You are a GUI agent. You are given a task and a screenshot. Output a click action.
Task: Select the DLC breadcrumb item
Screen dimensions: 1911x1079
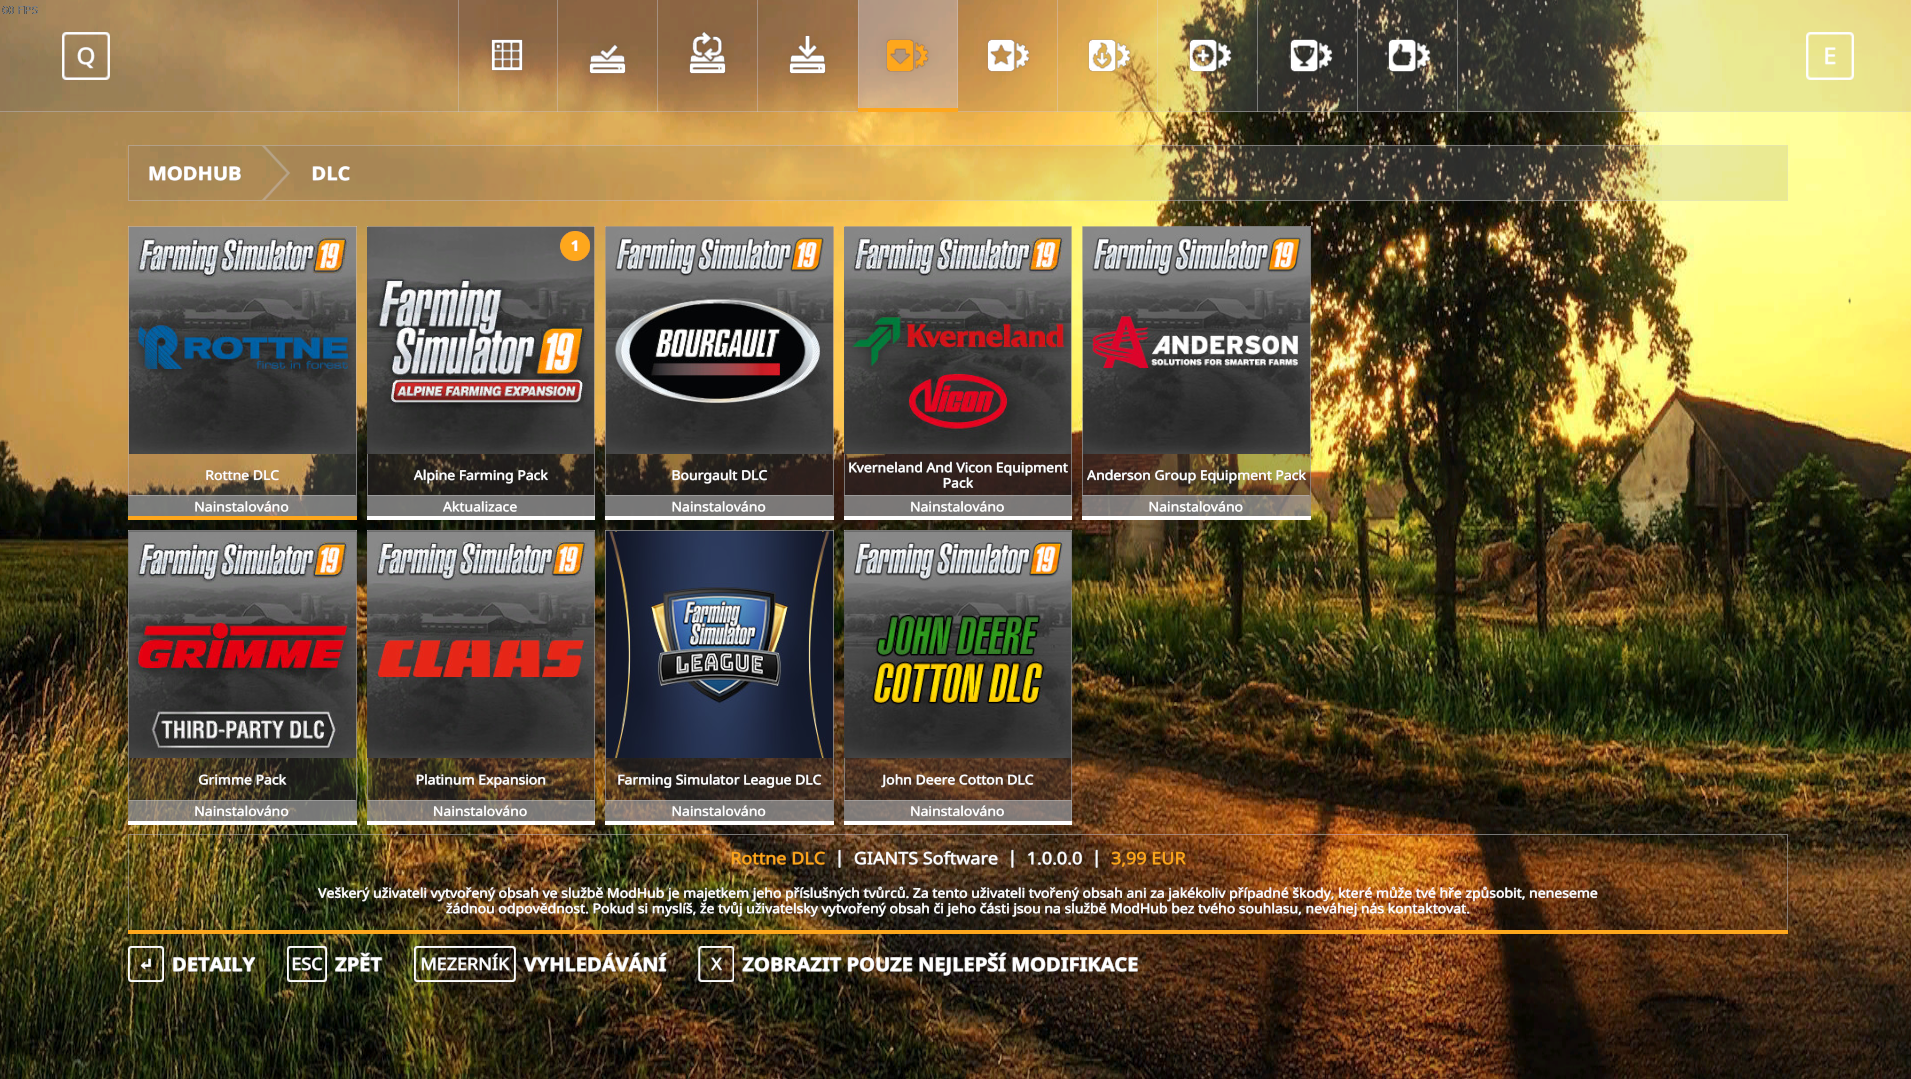(x=330, y=173)
